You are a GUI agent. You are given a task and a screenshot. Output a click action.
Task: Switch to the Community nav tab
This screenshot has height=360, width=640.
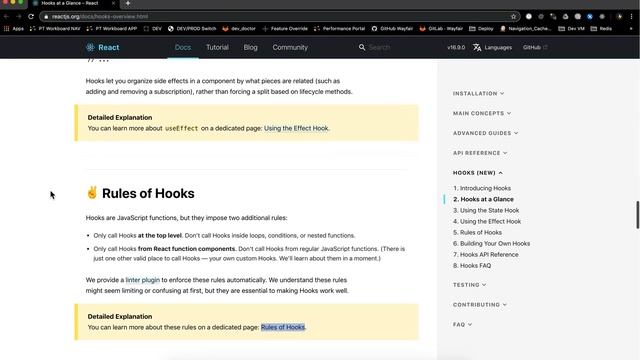[x=290, y=47]
